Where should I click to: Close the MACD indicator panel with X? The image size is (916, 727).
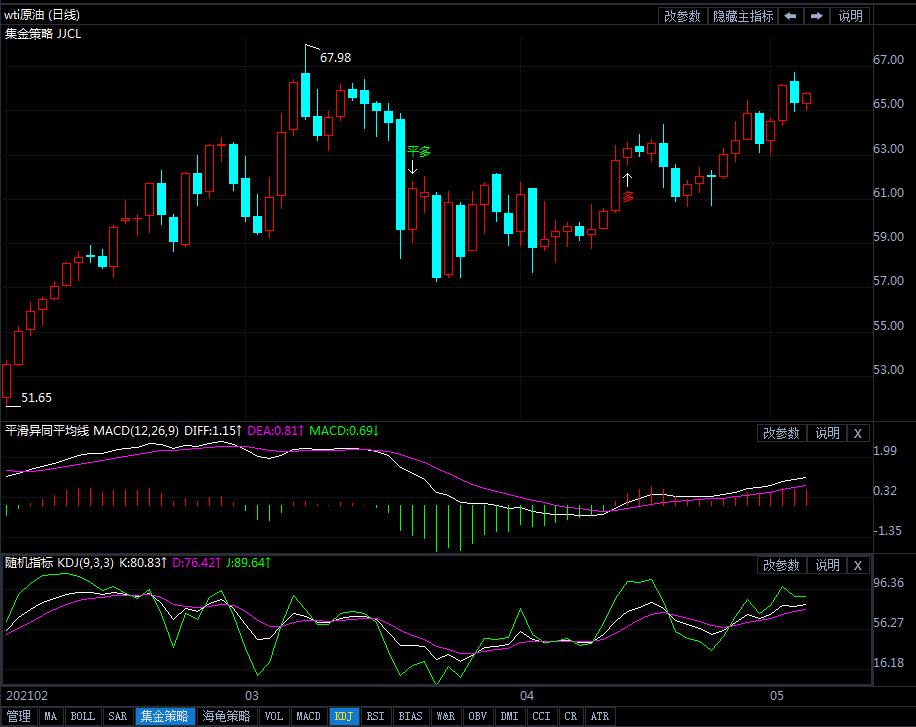coord(857,433)
